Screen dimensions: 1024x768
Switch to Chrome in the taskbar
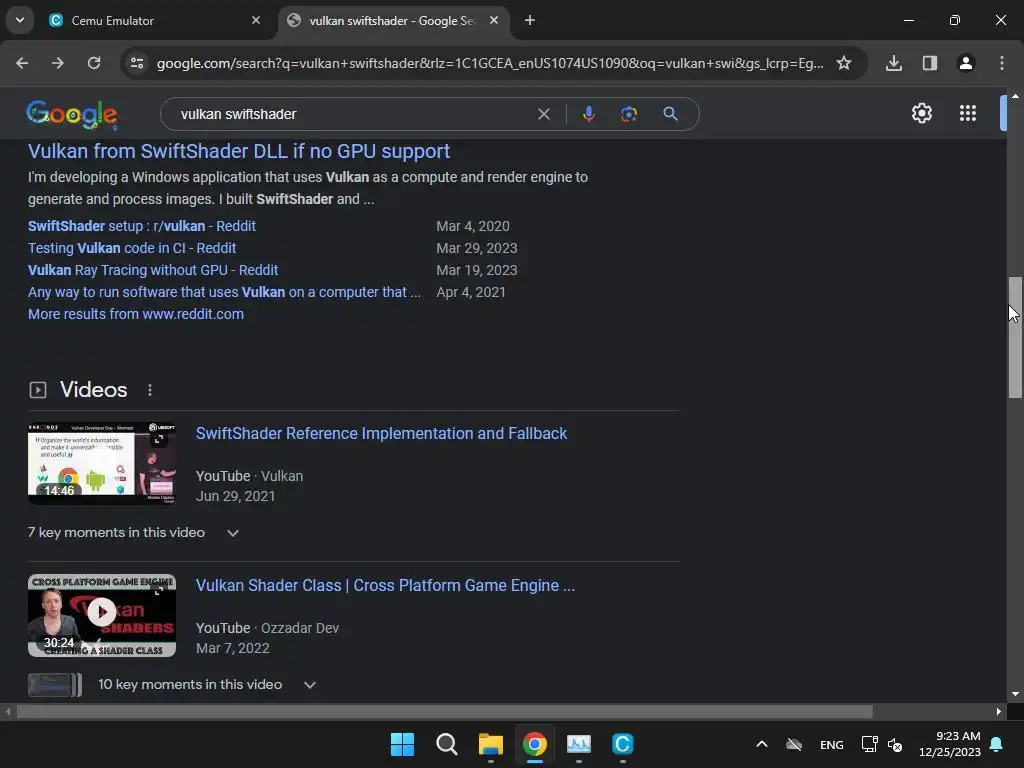coord(535,744)
